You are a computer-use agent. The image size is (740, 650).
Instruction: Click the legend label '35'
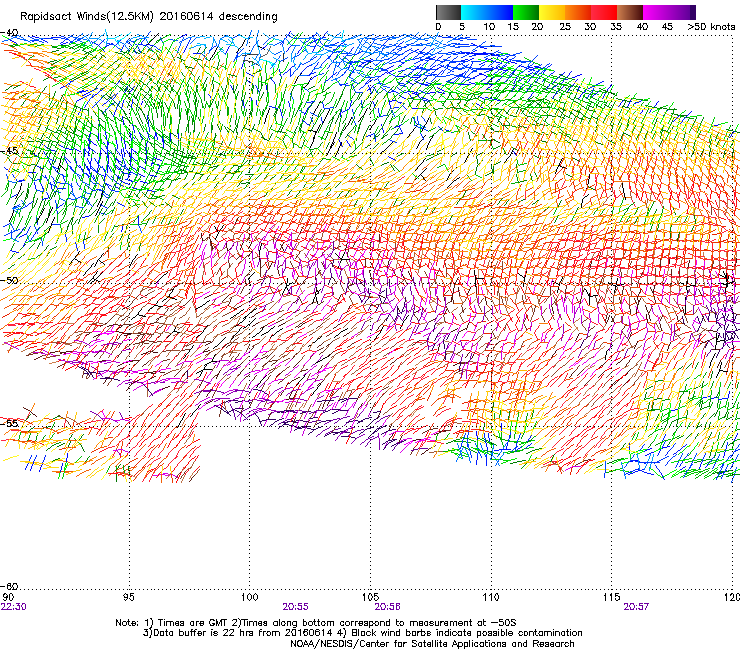point(616,27)
